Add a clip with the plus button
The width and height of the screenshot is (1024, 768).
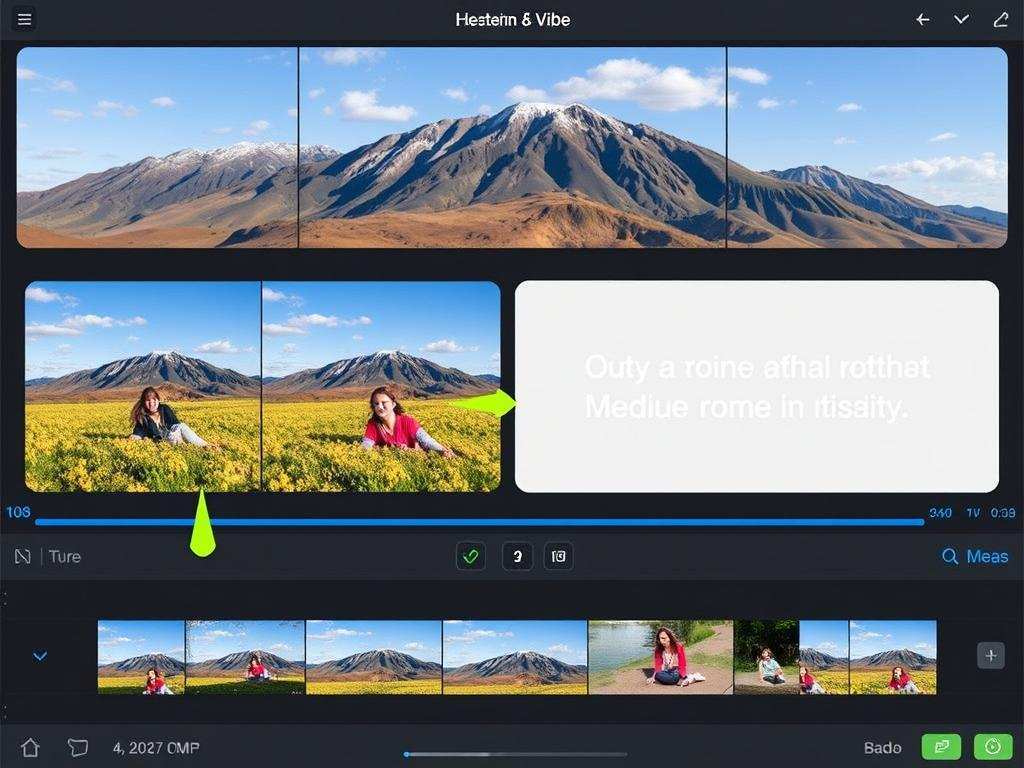click(x=990, y=656)
